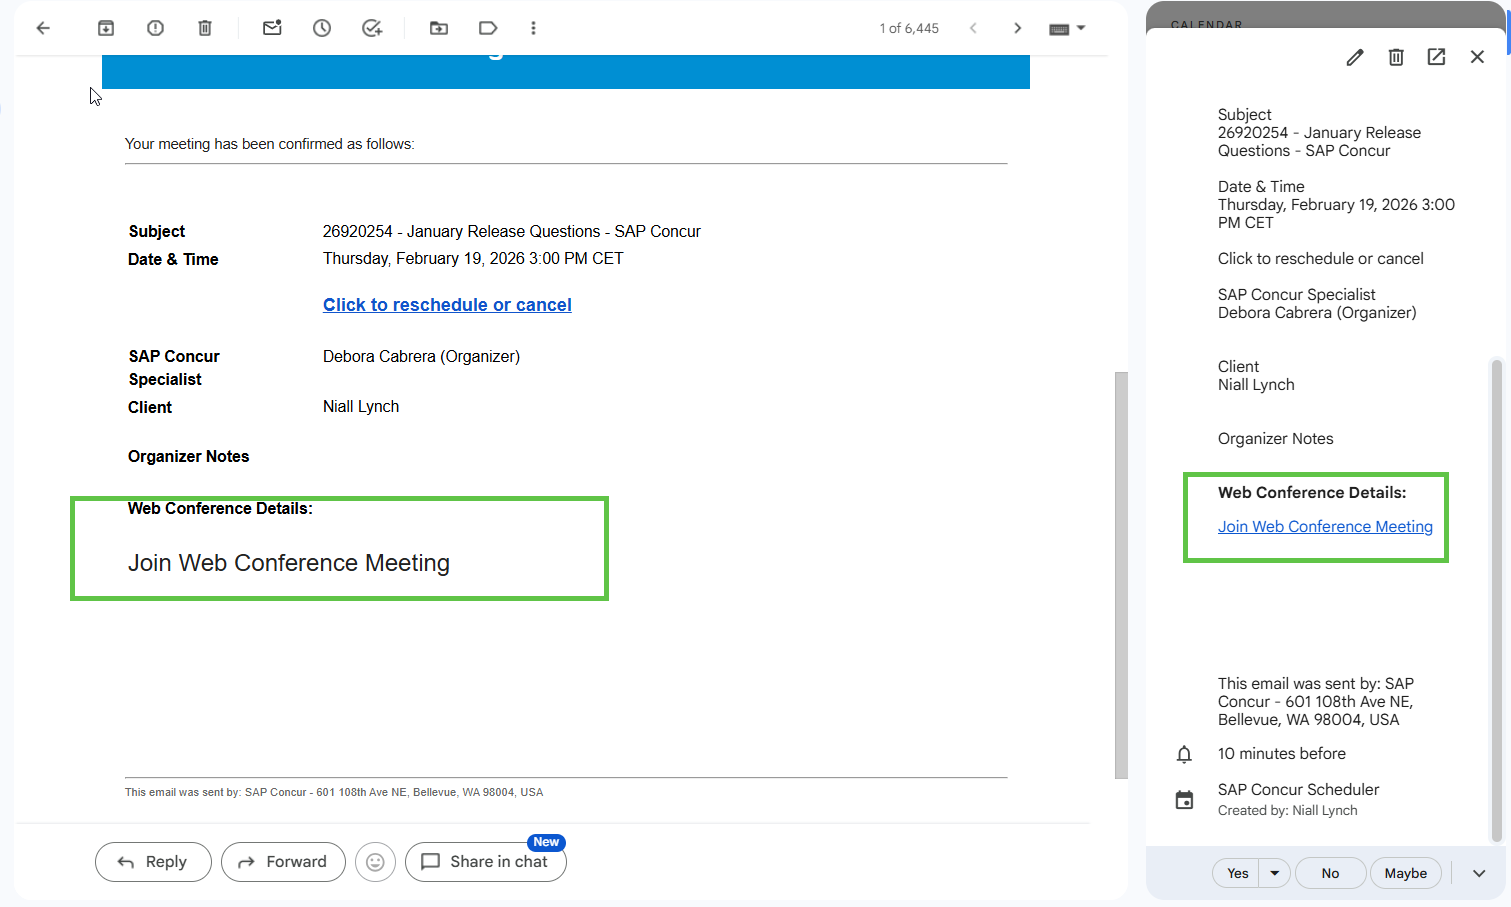Mark the email as unread

point(272,28)
